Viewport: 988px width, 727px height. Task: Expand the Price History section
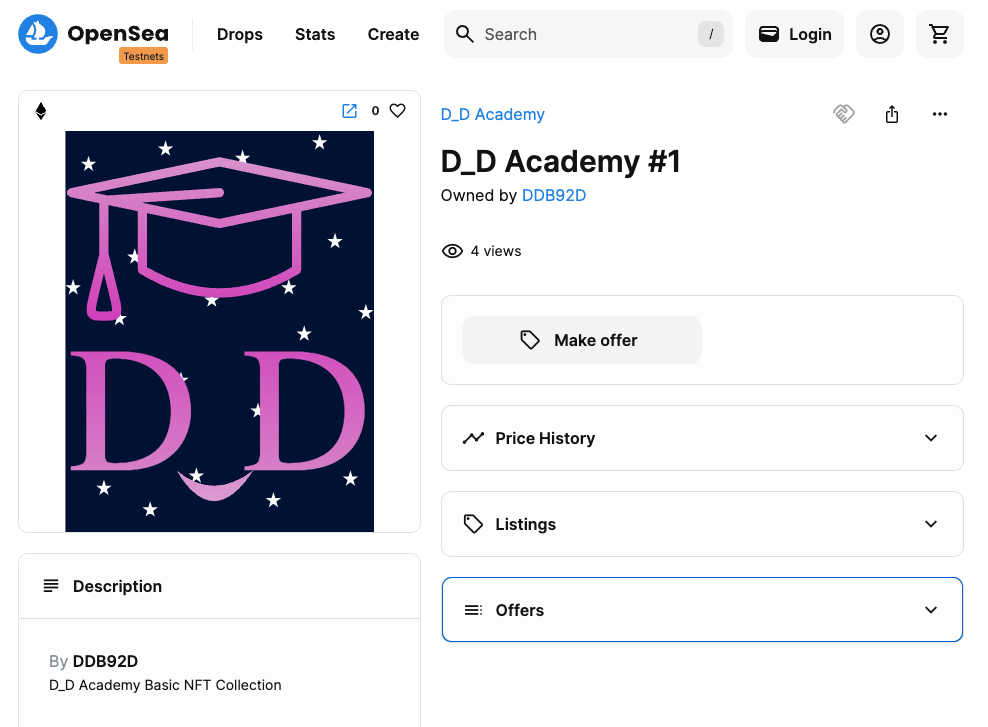point(701,438)
